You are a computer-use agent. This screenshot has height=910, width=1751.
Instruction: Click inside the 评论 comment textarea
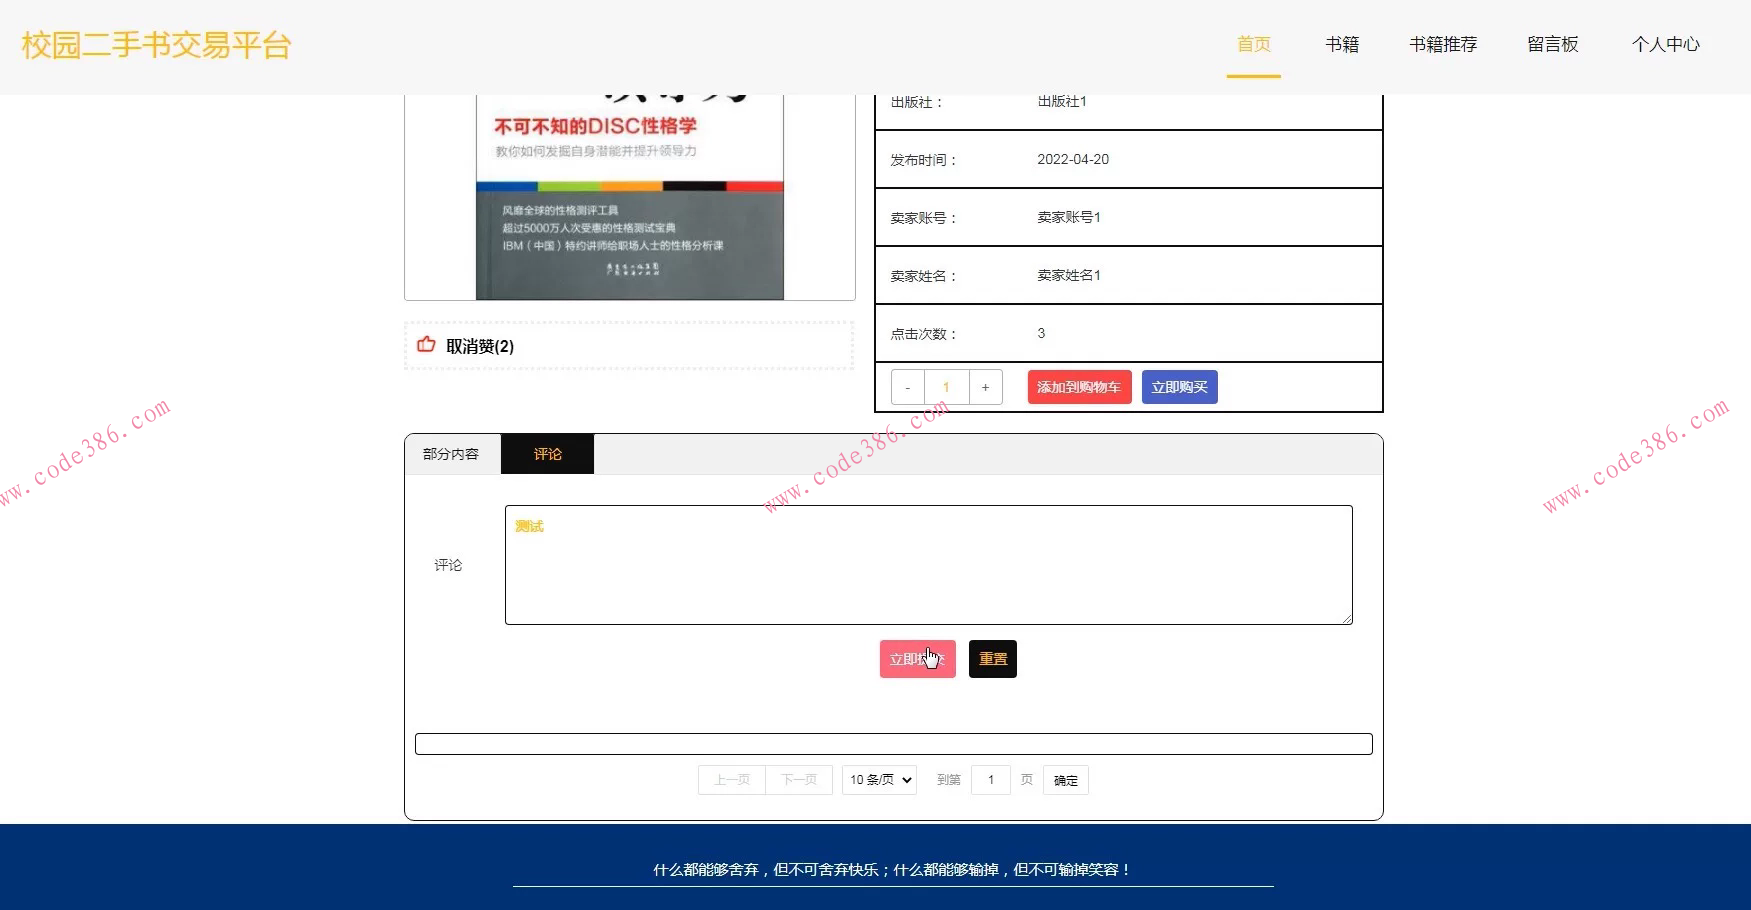[x=928, y=565]
